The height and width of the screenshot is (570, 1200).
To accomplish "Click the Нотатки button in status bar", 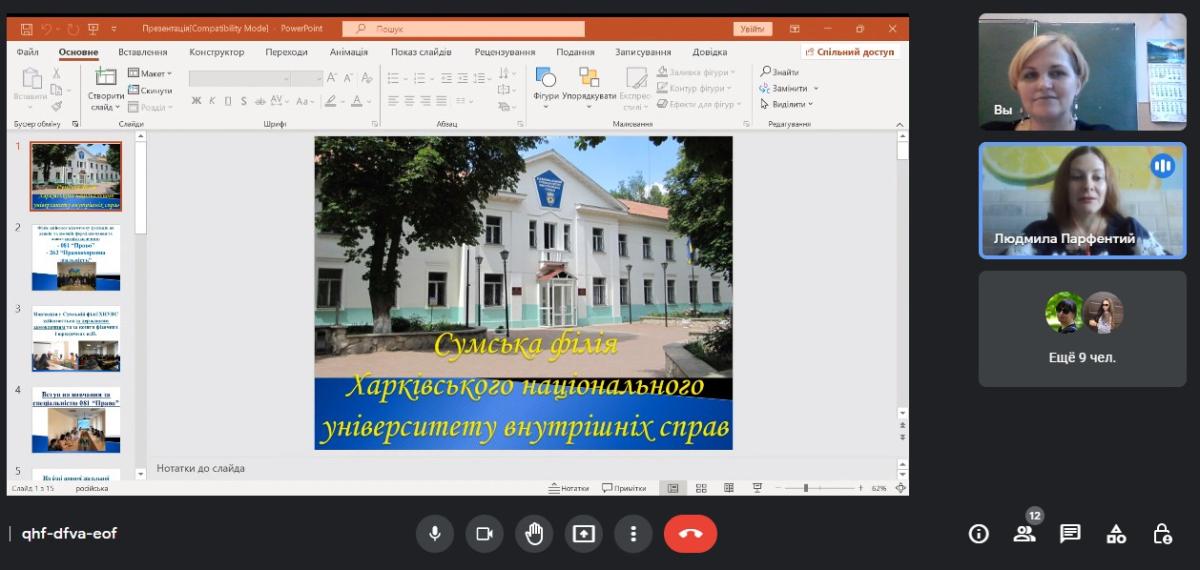I will 569,488.
